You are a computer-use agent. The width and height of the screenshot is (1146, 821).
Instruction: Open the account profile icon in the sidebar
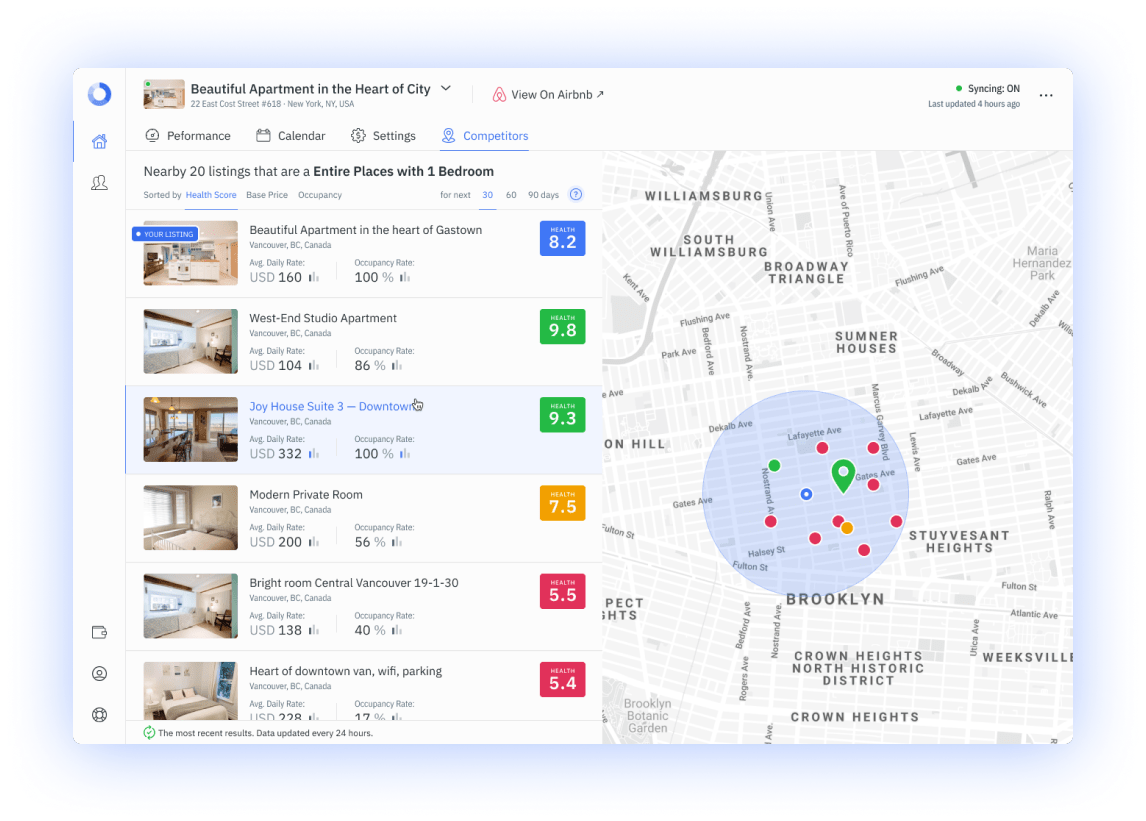99,673
